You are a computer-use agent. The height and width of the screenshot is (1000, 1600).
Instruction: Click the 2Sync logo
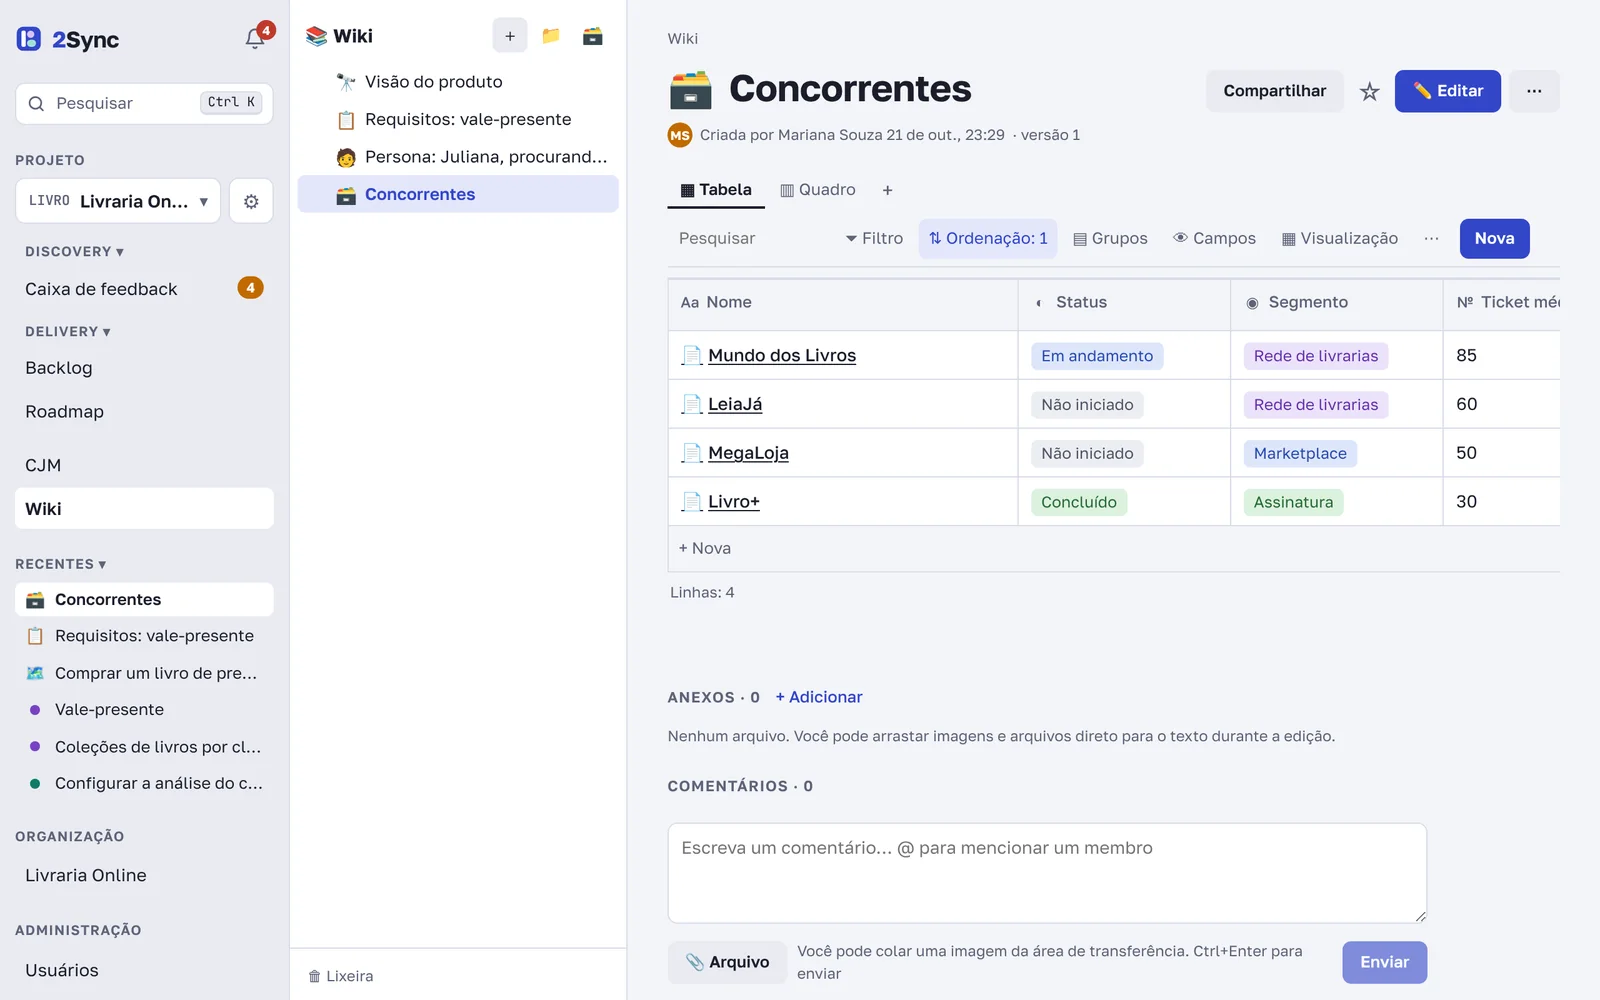pos(68,39)
